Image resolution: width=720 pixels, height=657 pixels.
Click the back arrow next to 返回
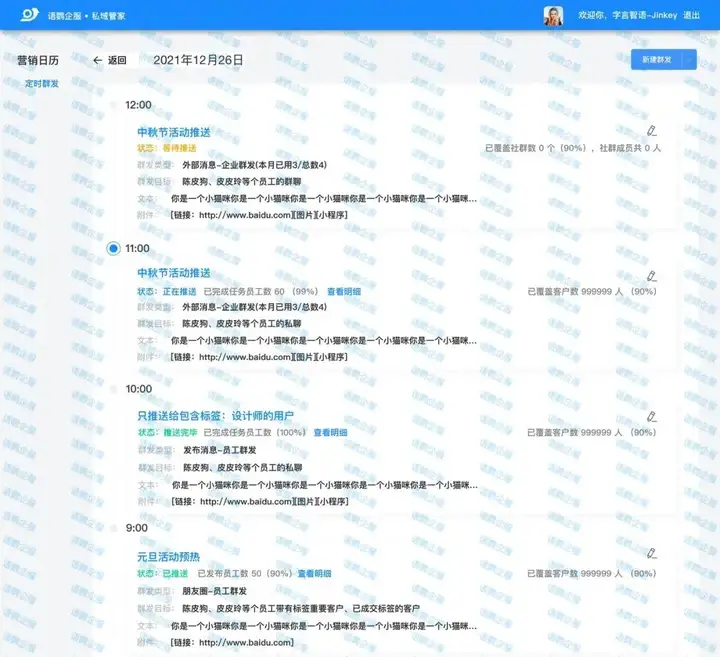(98, 60)
